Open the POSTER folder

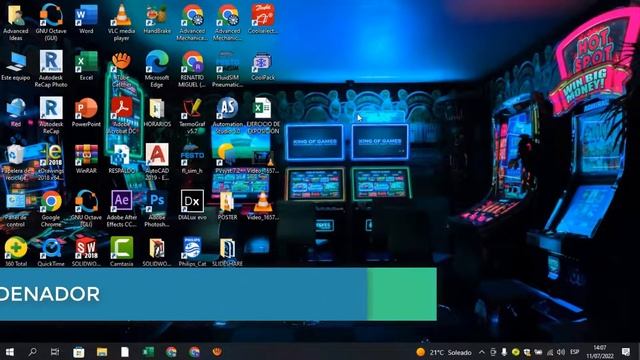coord(227,206)
